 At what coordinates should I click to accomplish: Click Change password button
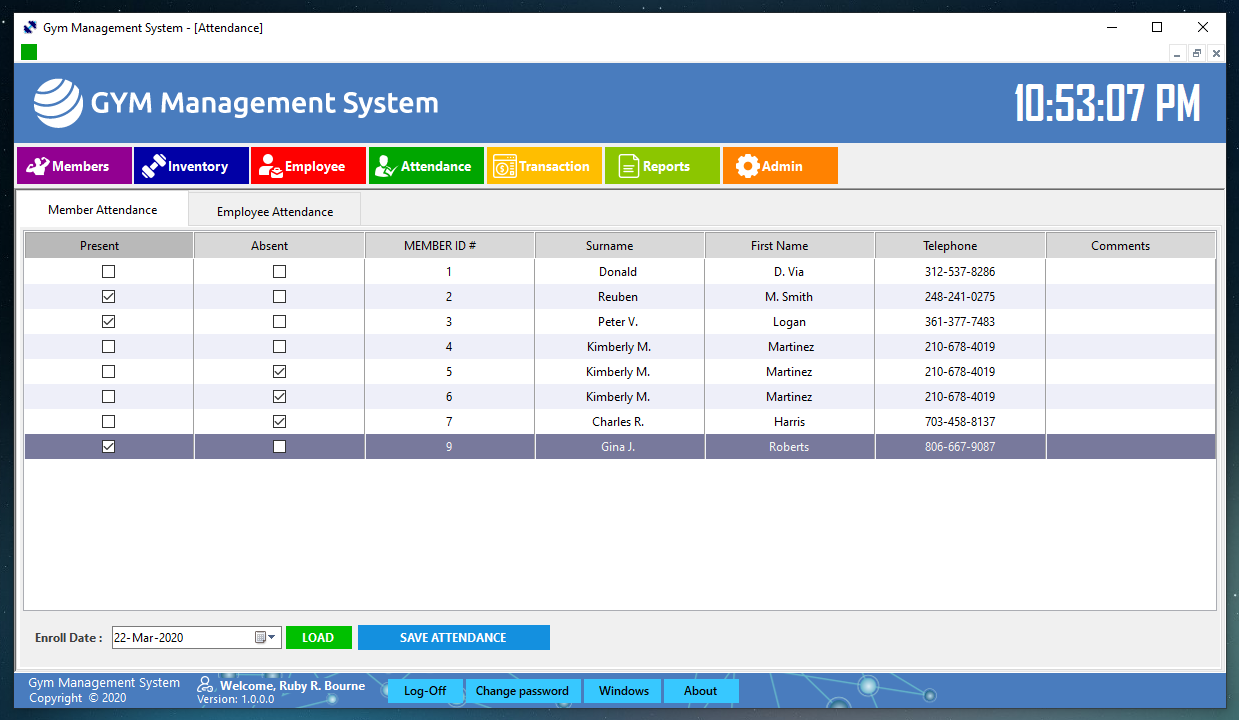(x=522, y=691)
